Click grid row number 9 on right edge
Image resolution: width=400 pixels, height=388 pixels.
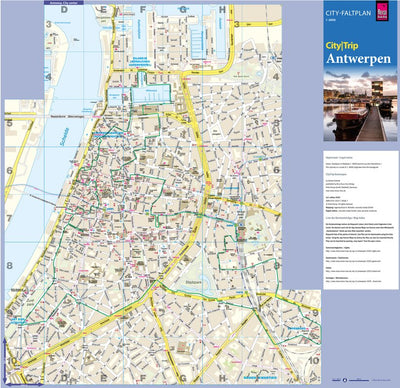click(315, 313)
